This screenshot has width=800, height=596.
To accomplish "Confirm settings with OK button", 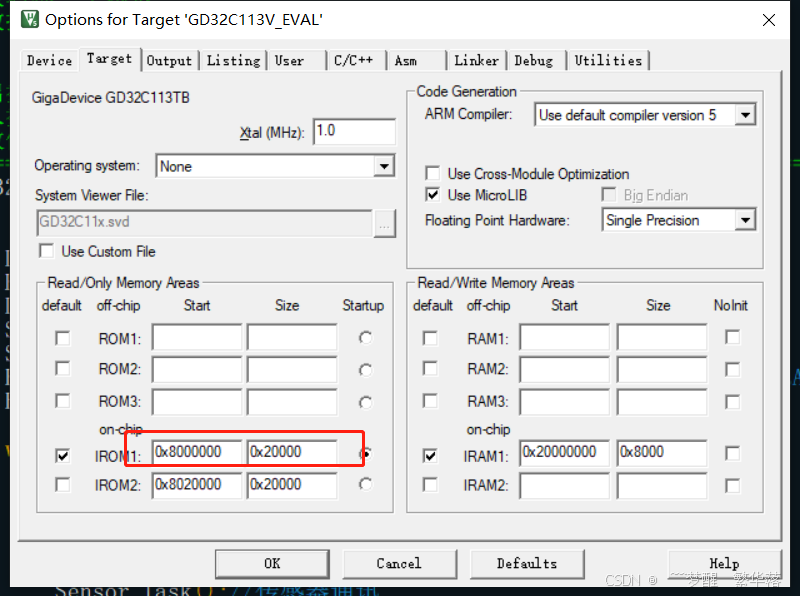I will click(x=272, y=563).
